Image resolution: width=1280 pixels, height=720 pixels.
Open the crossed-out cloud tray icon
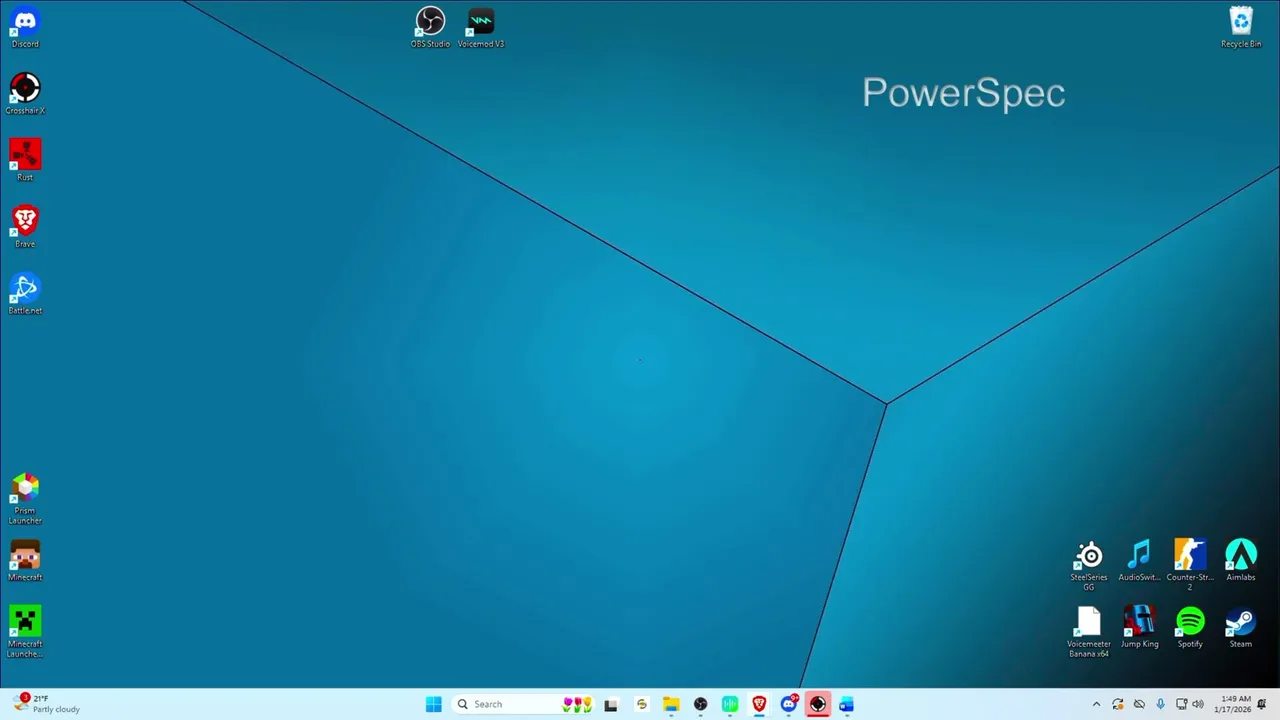click(x=1139, y=704)
